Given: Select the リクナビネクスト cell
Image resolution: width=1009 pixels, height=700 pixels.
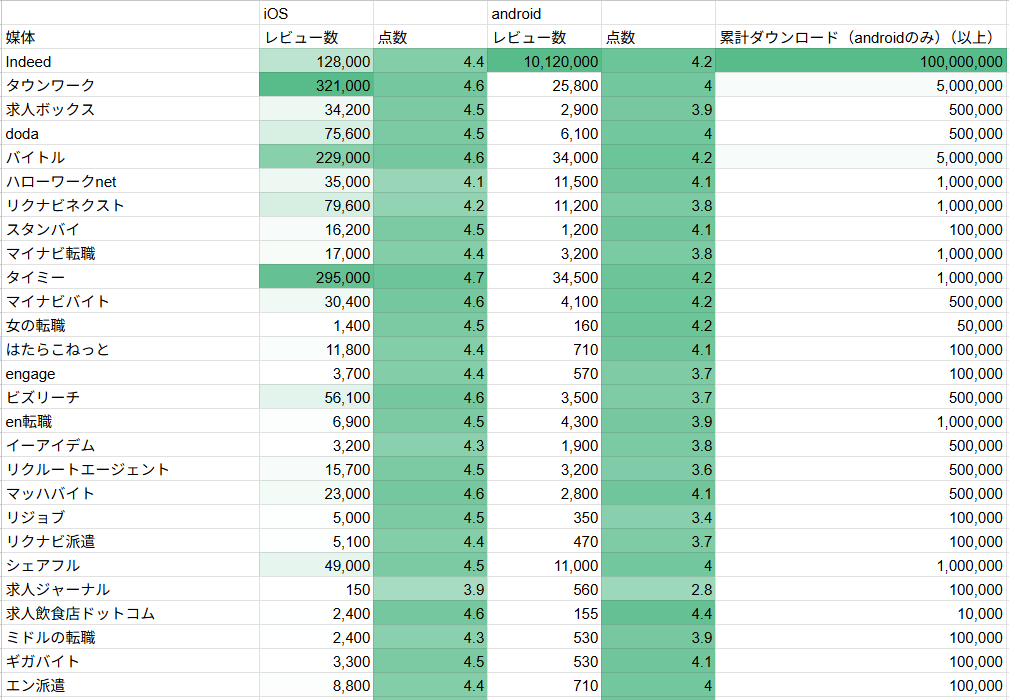Looking at the screenshot, I should (x=129, y=205).
